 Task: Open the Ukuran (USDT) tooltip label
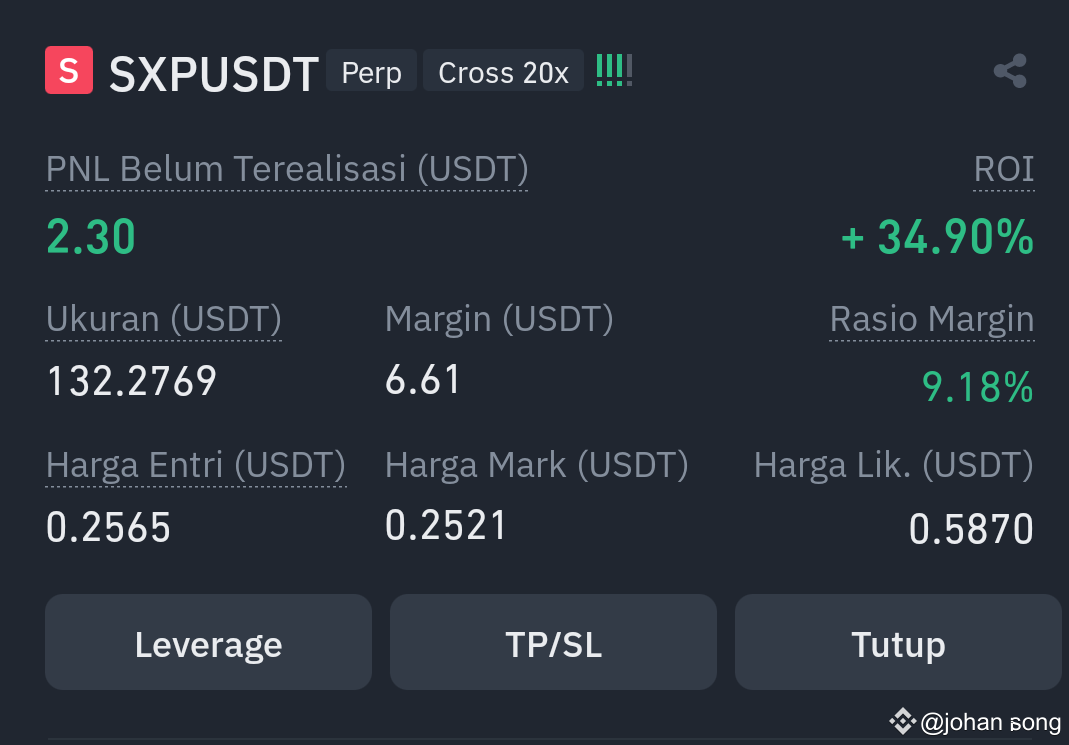(x=163, y=318)
